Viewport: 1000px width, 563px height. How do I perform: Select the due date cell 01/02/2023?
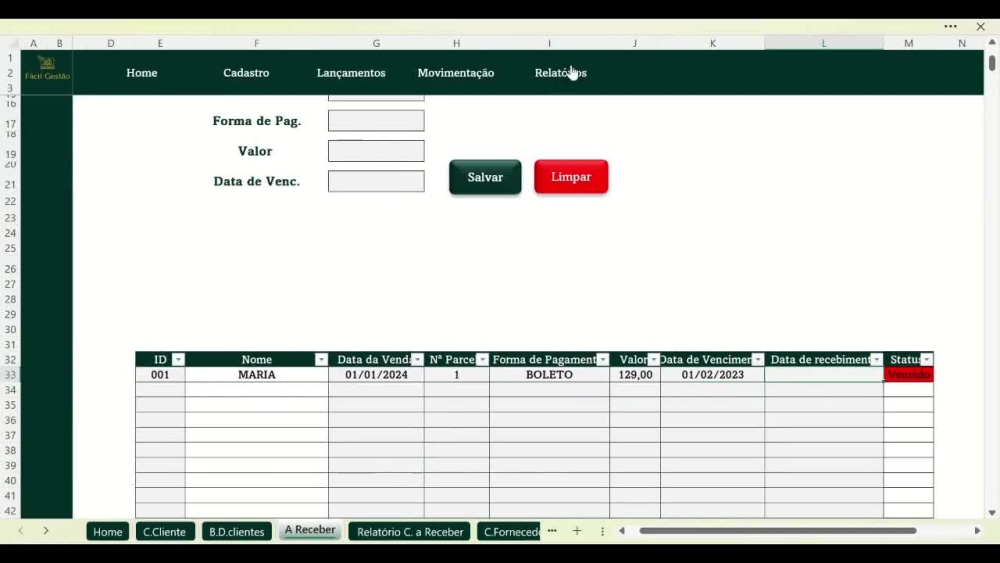pos(713,375)
